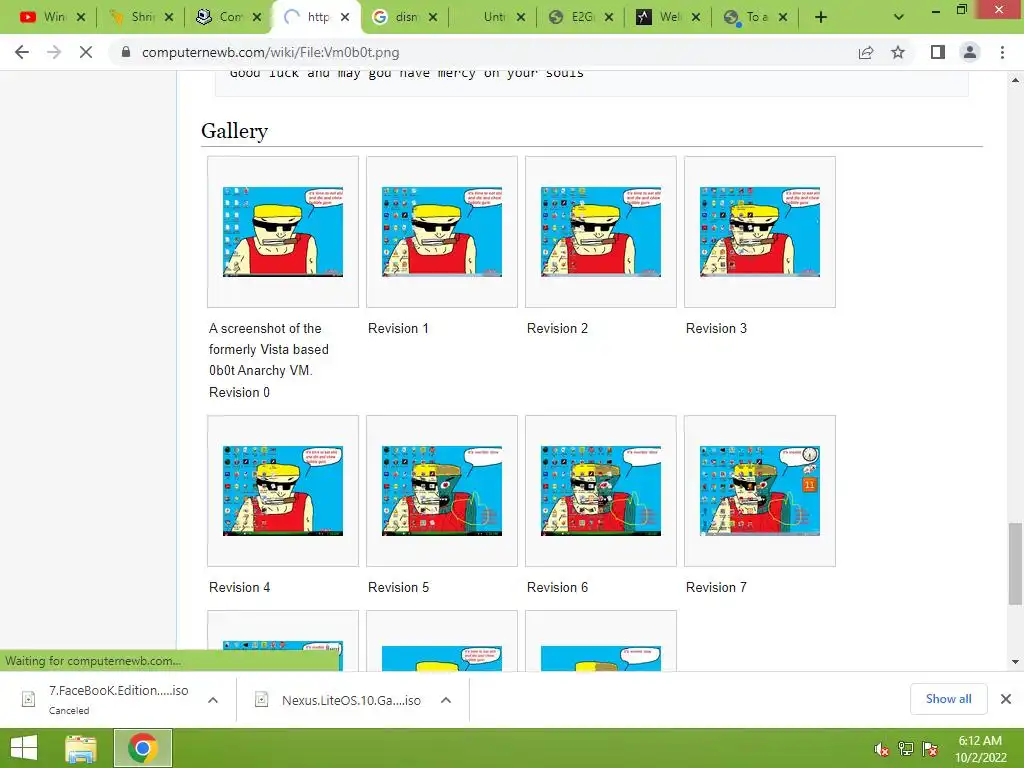Image resolution: width=1024 pixels, height=768 pixels.
Task: Open the Revision 6 thumbnail
Action: 601,491
